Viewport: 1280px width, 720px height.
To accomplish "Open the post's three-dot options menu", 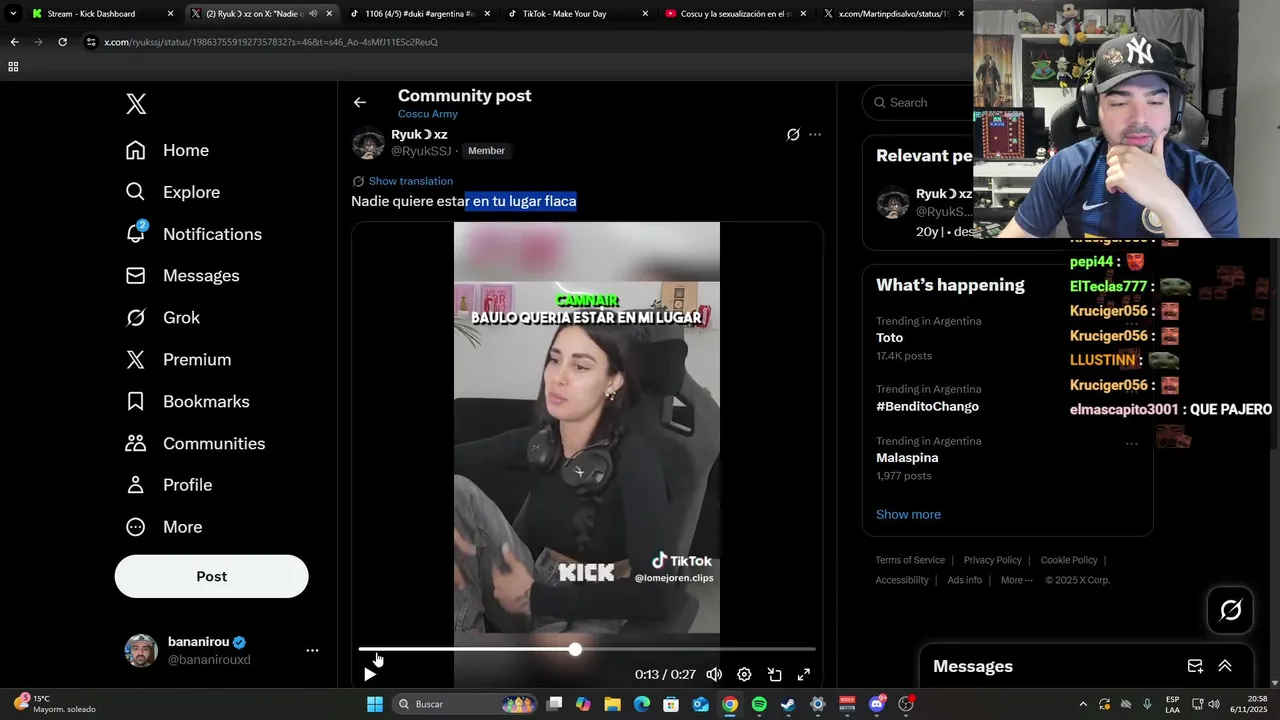I will point(815,135).
